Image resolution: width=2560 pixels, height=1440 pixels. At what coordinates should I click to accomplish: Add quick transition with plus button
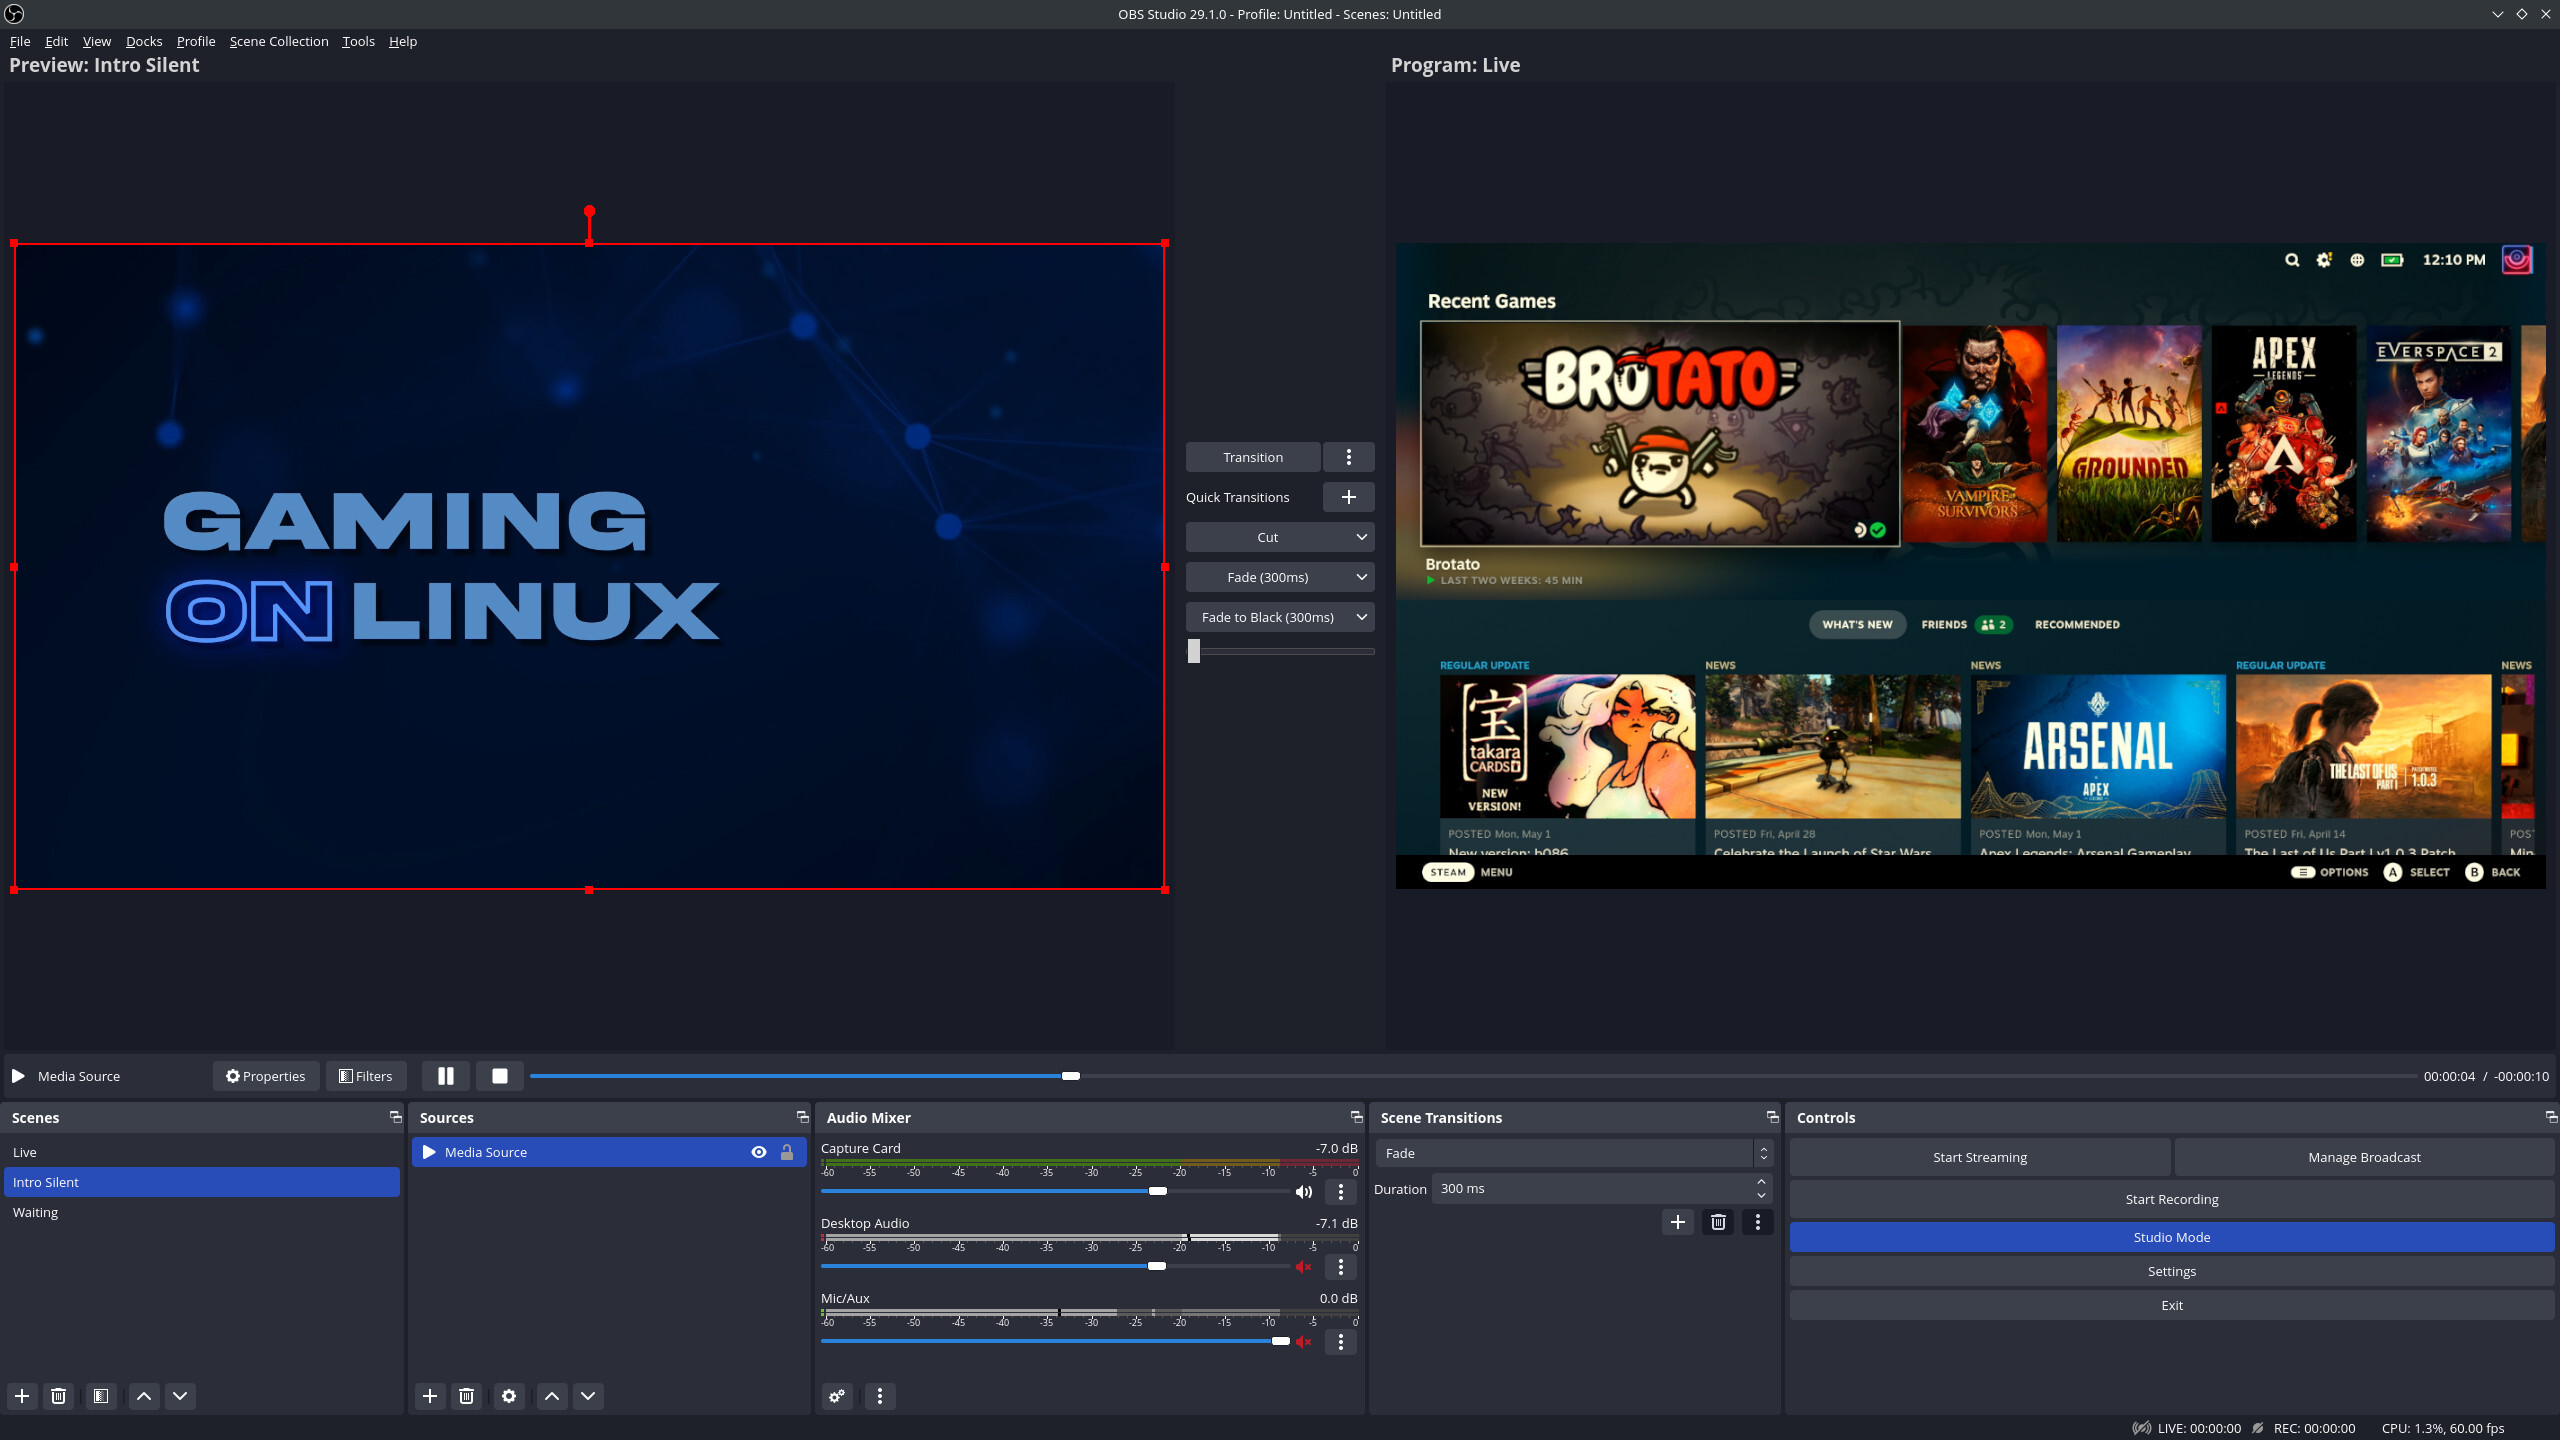point(1348,497)
